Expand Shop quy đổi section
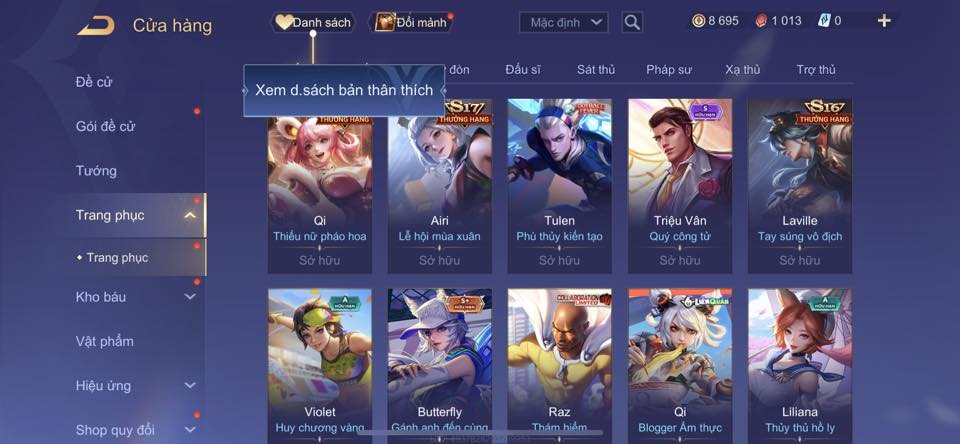960x444 pixels. pyautogui.click(x=190, y=429)
